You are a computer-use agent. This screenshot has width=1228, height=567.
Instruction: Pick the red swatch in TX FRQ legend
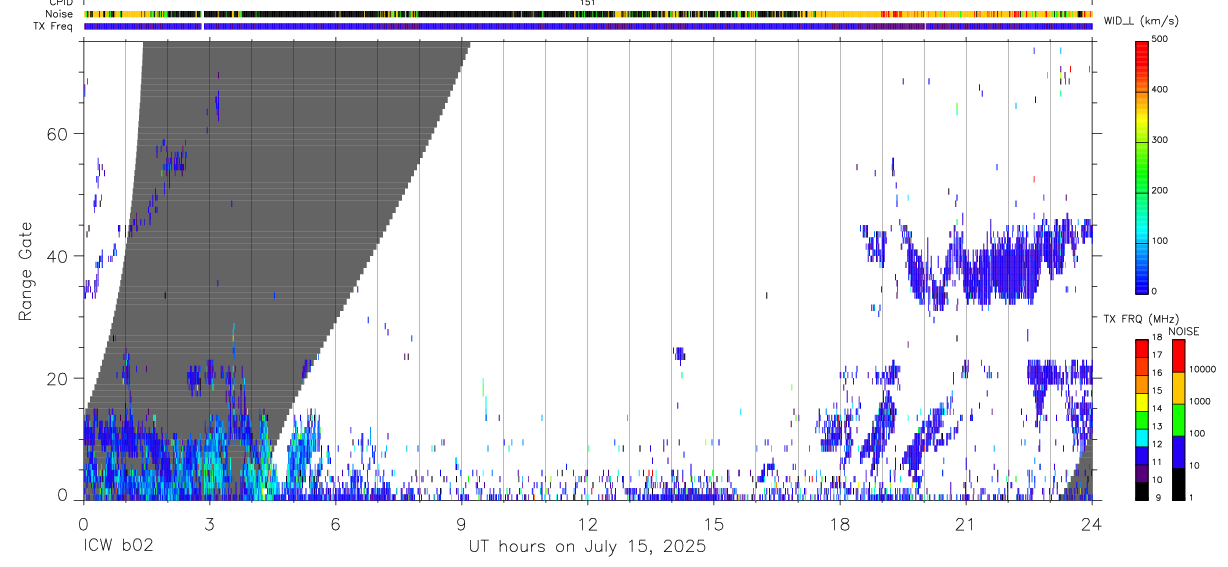click(1141, 347)
